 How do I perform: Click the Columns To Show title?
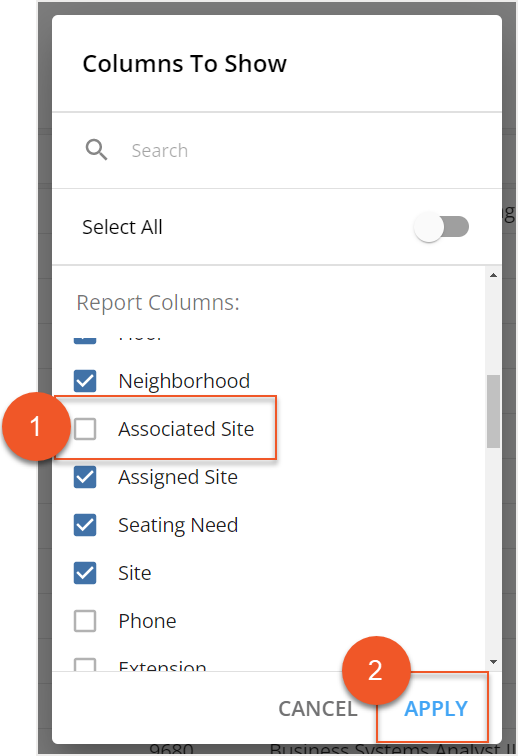click(185, 64)
